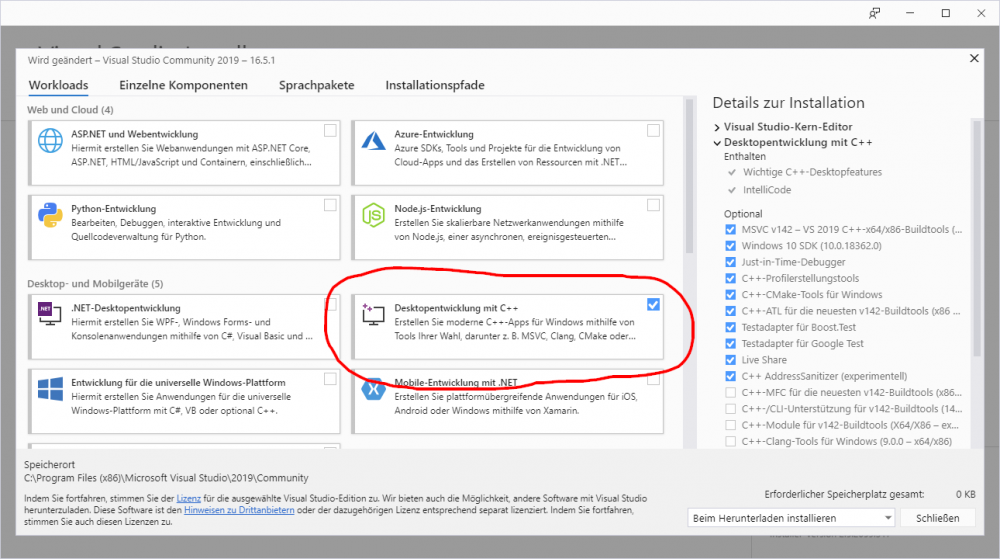Uncheck C++ AddressSanitizer option
The image size is (1000, 559).
point(730,376)
